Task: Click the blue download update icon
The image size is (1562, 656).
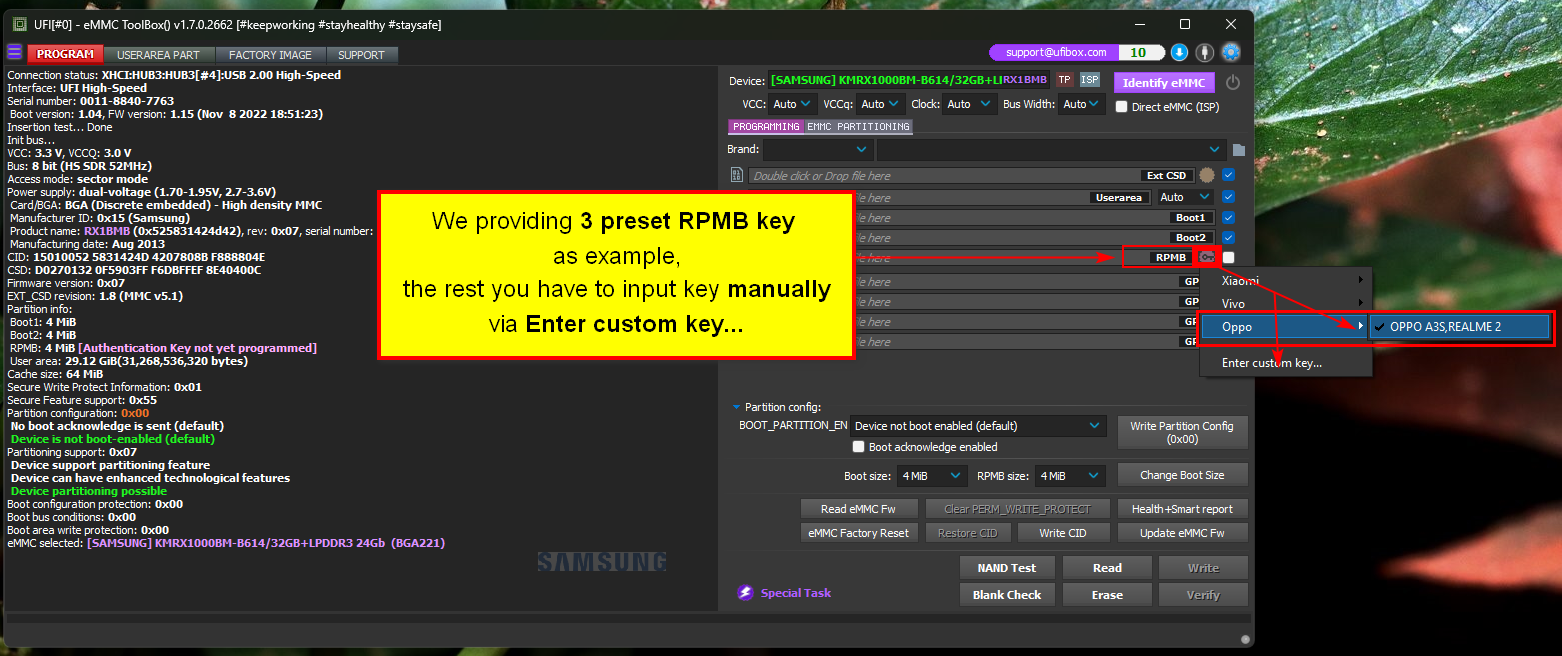Action: pos(1180,53)
